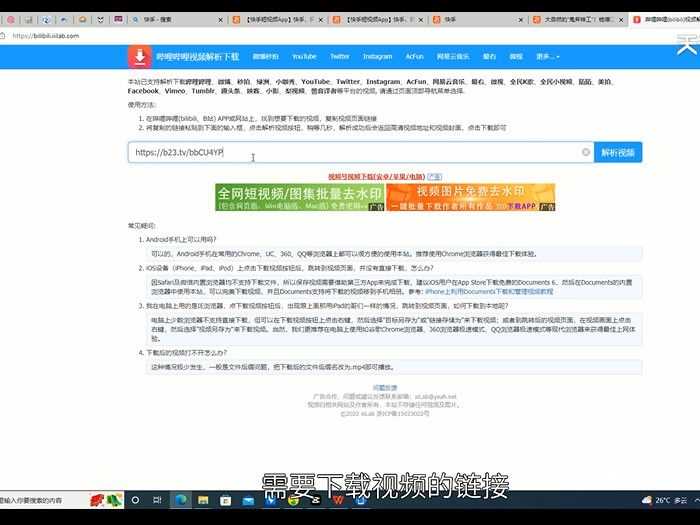
Task: Switch to the first 【快手短视频App】 tab
Action: 277,20
